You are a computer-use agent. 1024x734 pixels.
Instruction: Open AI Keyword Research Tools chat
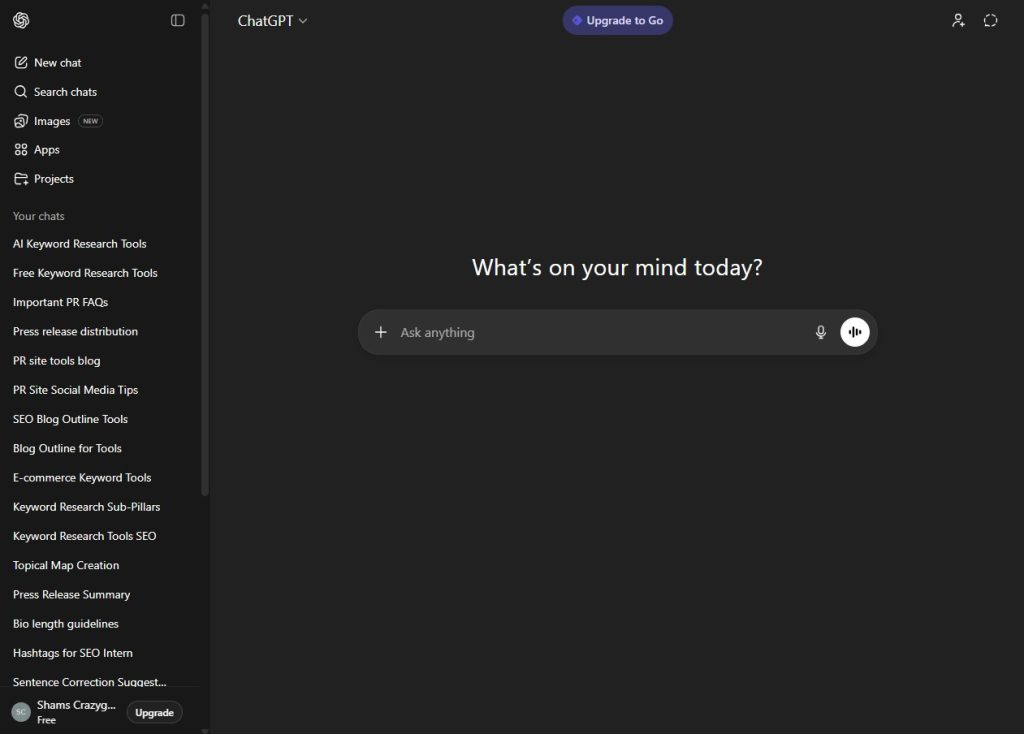[x=99, y=244]
